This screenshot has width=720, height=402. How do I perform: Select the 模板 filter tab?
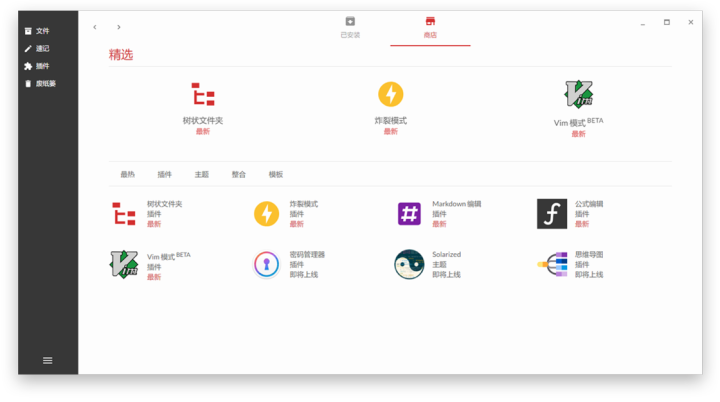click(276, 175)
